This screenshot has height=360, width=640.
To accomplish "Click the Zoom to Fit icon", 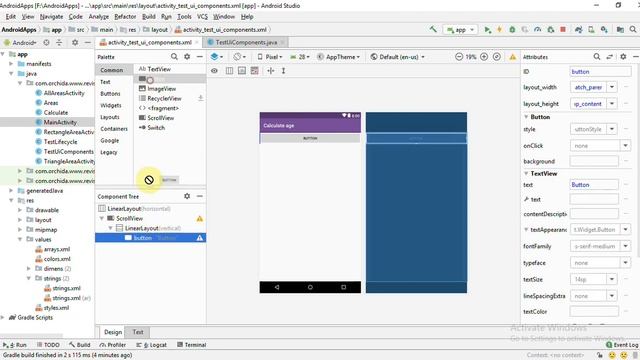I will coord(497,57).
